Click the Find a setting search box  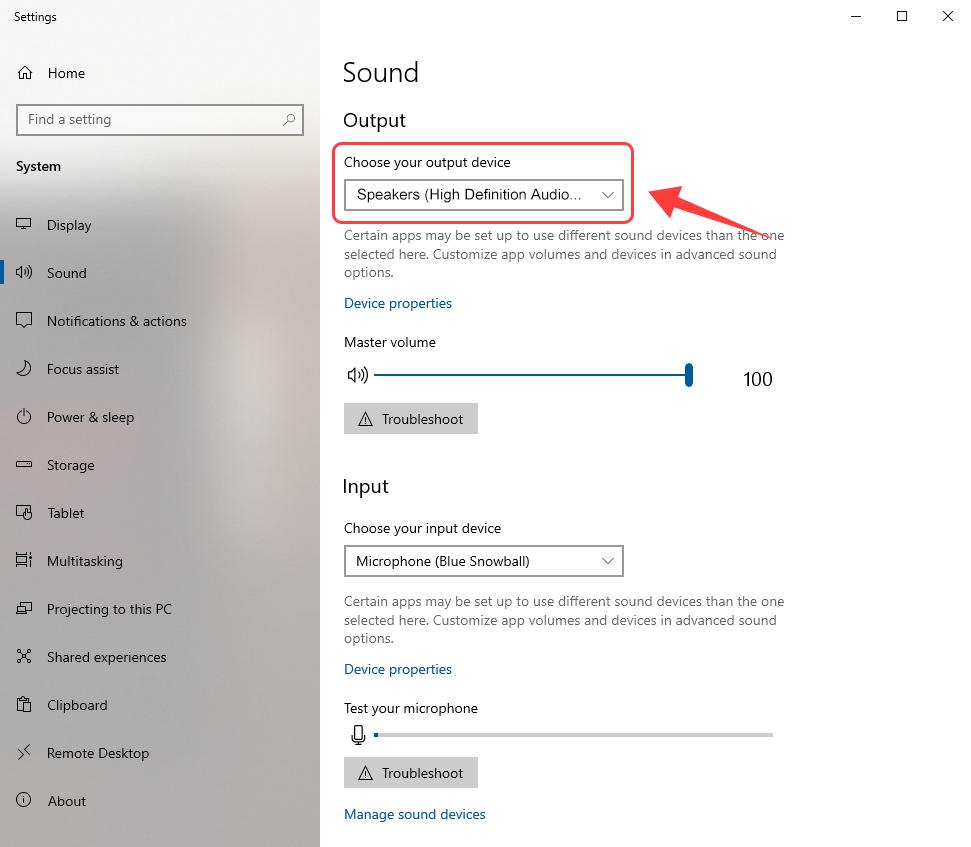(x=160, y=120)
